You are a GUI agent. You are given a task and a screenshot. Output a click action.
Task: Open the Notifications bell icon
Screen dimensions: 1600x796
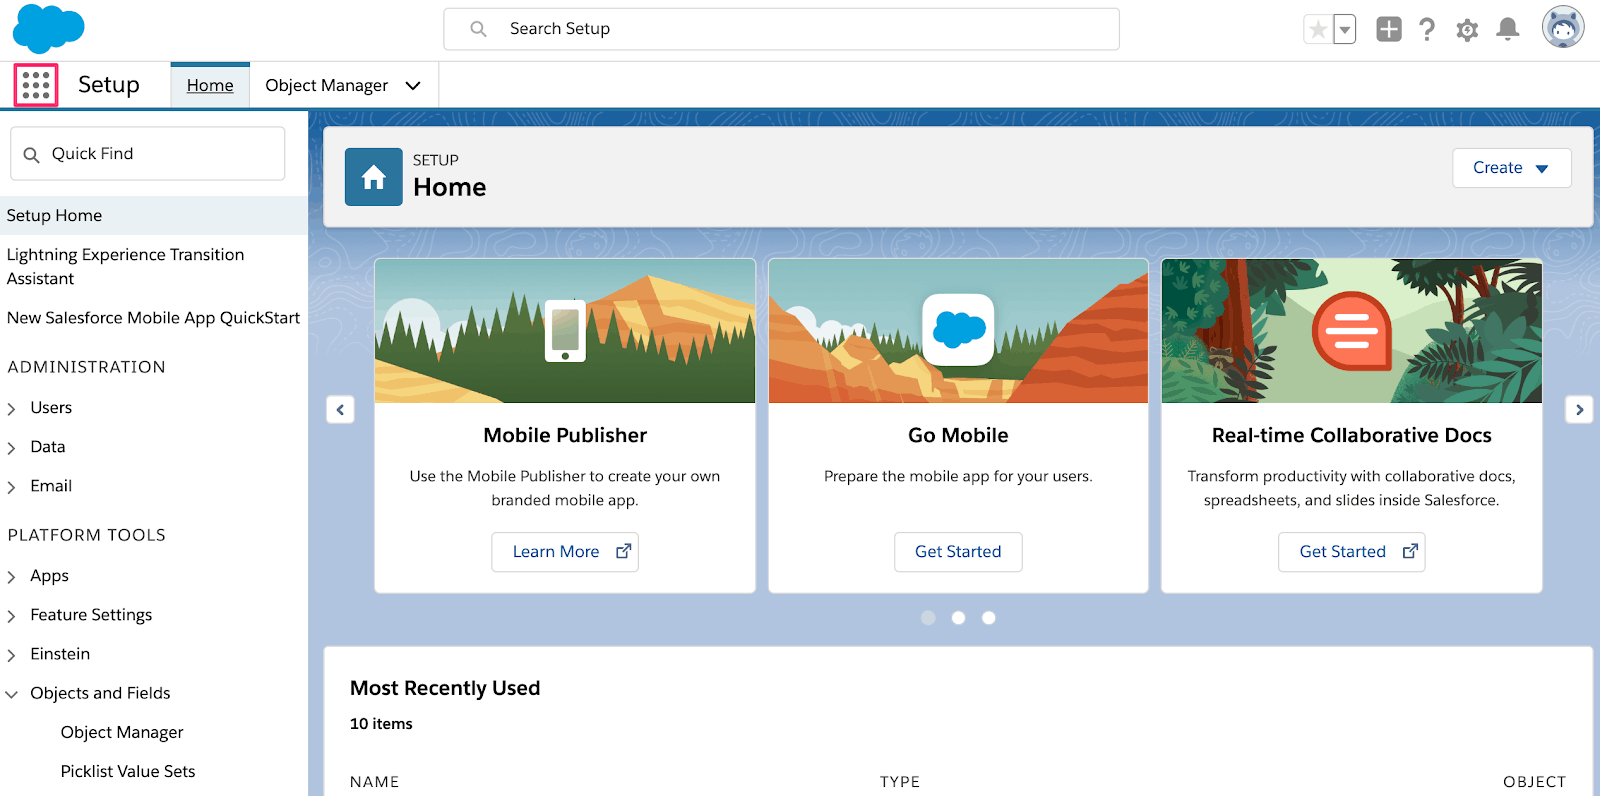(1508, 29)
